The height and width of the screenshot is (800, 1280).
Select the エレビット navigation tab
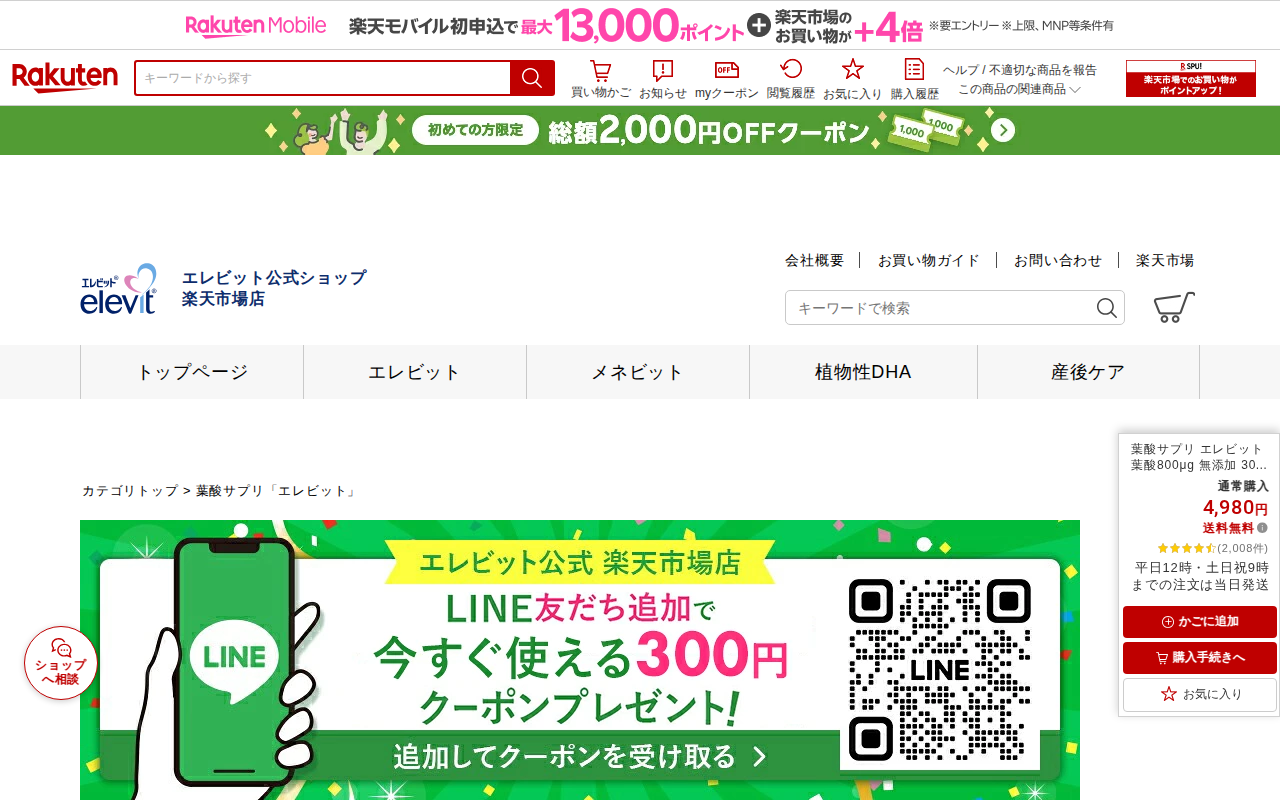(415, 372)
